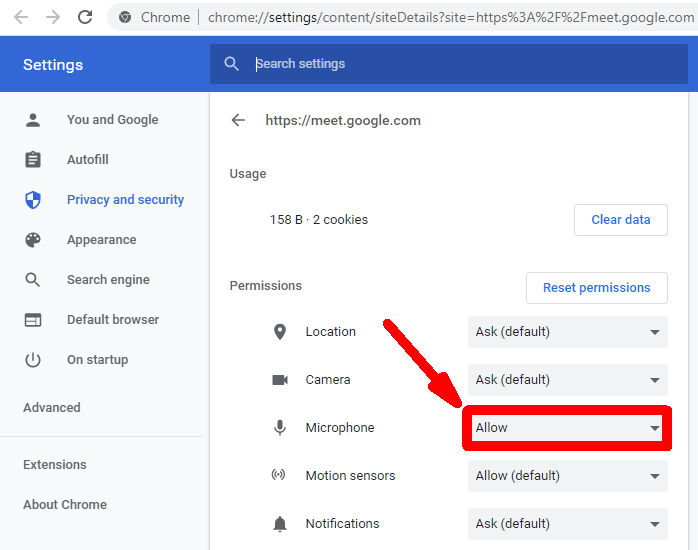
Task: Click the back arrow beside https://meet.google.com
Action: [x=238, y=120]
